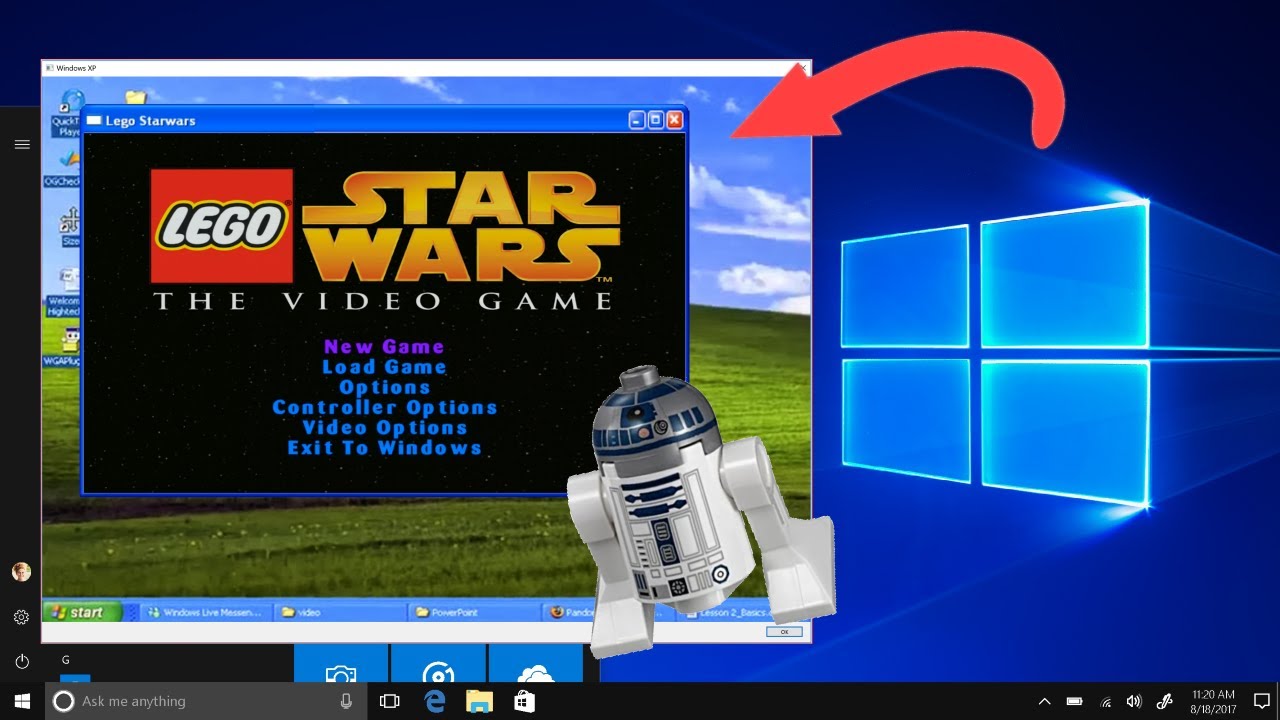
Task: Open Task View on the taskbar
Action: tap(390, 701)
